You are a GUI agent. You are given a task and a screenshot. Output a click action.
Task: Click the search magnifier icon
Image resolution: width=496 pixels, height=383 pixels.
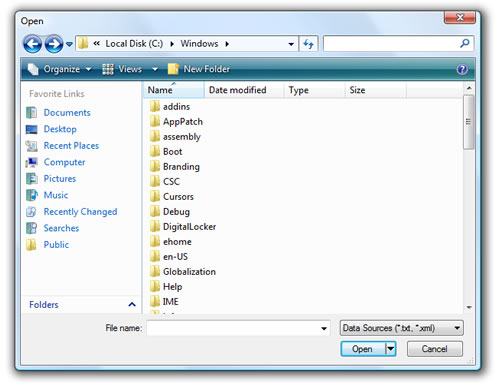tap(465, 43)
